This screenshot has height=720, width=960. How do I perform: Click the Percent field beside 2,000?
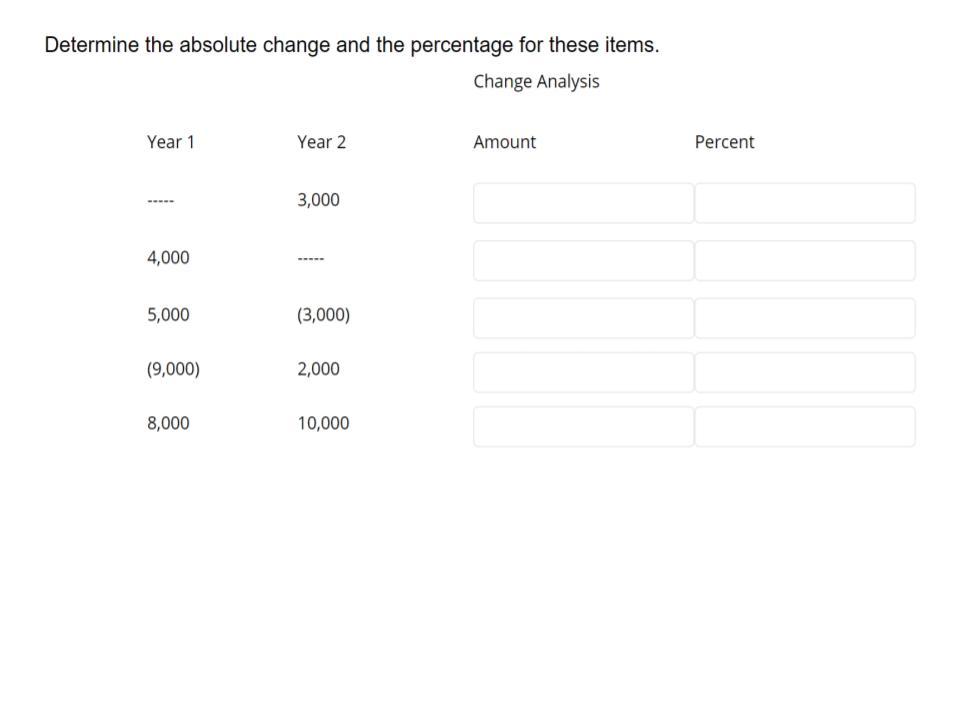[x=806, y=372]
